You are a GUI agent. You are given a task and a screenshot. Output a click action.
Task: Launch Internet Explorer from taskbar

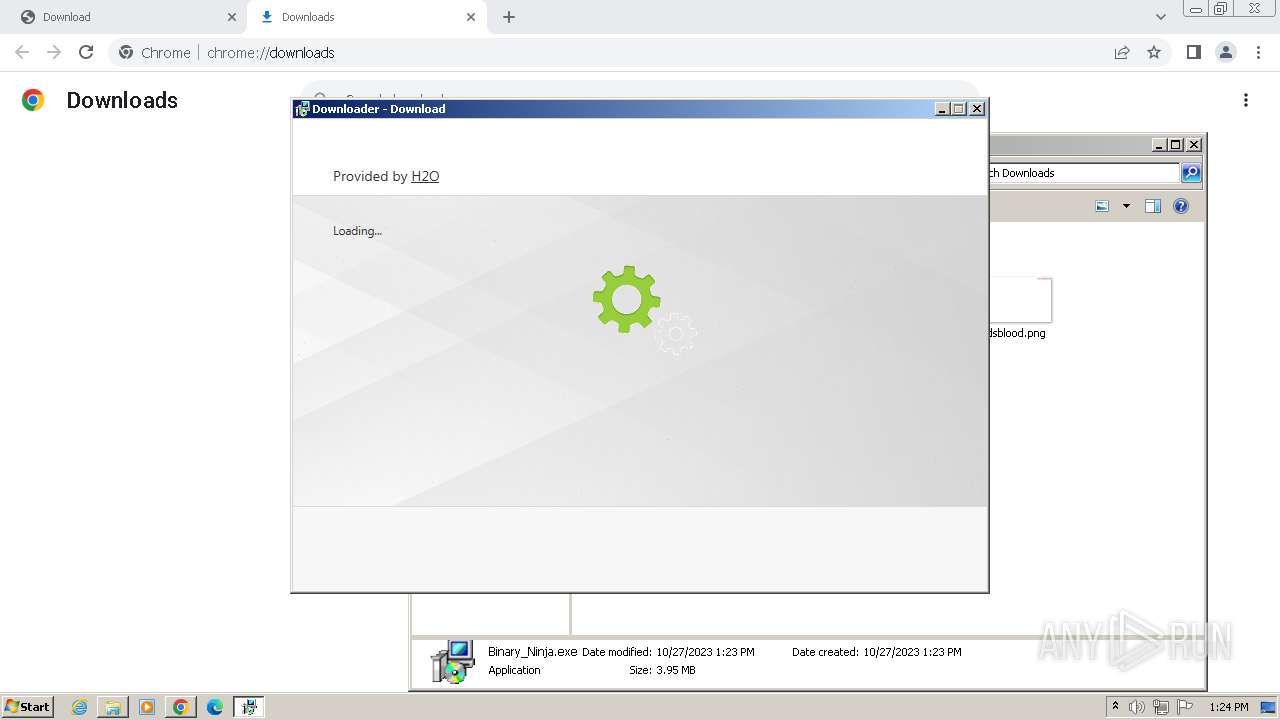click(79, 707)
